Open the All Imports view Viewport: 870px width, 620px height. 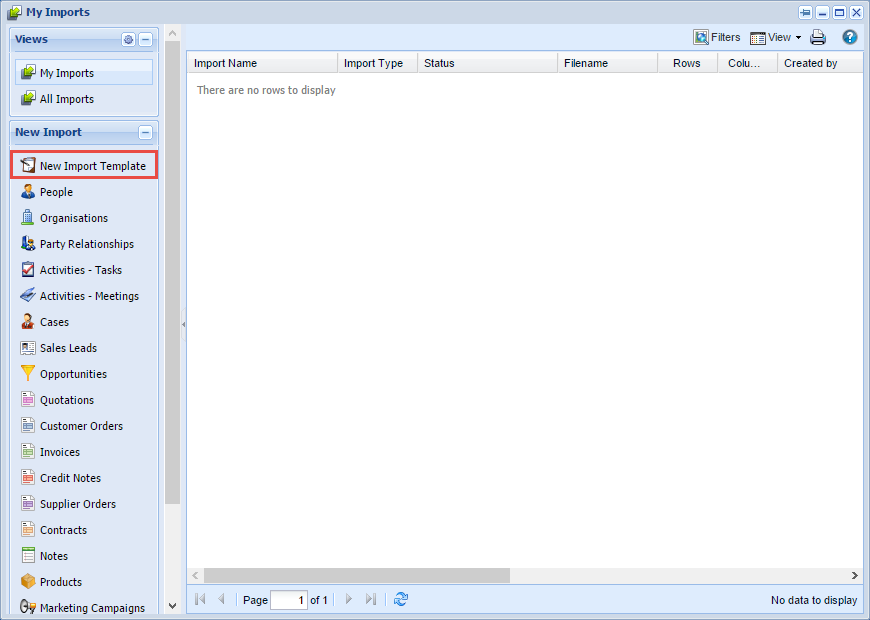[x=84, y=99]
